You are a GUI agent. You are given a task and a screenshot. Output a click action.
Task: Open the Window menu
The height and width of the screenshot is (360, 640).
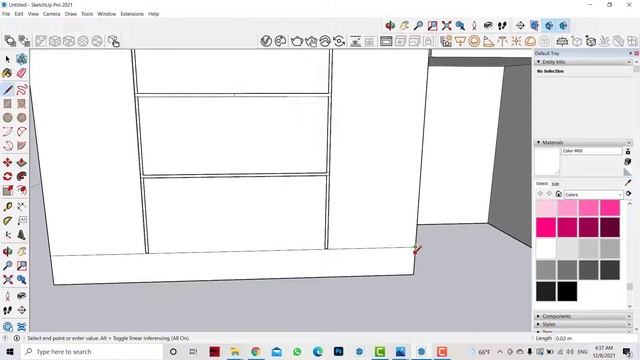[107, 14]
